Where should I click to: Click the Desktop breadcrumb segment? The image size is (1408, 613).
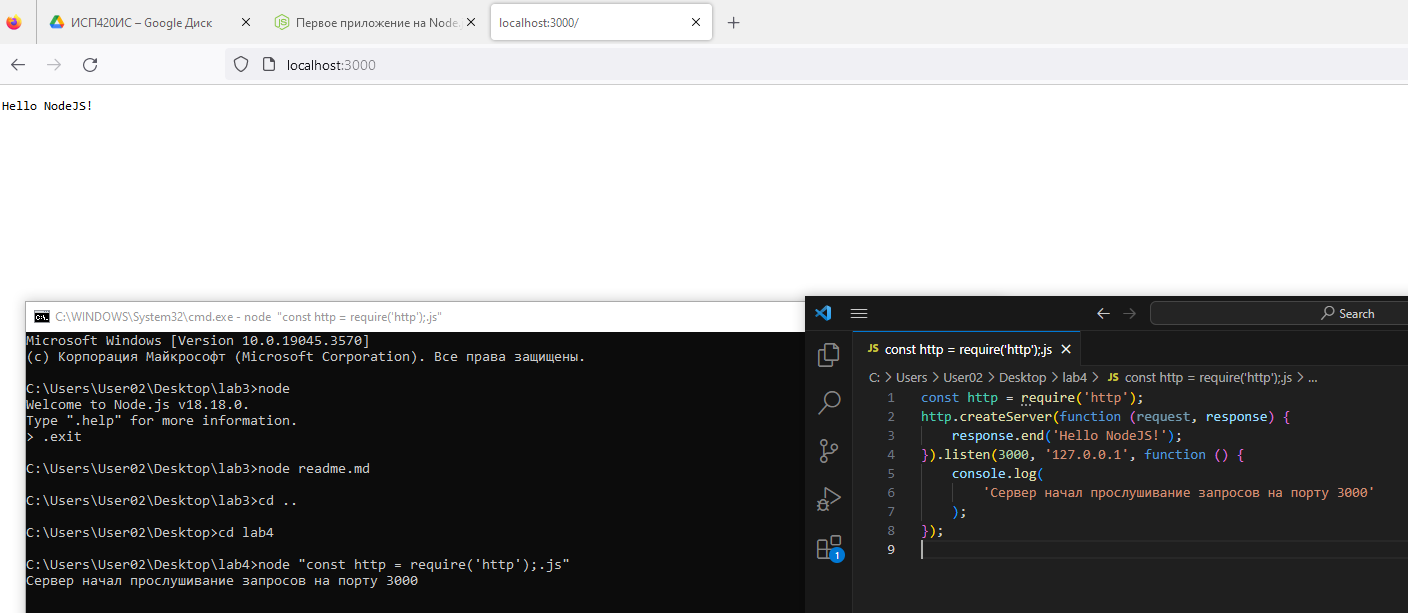[1022, 378]
